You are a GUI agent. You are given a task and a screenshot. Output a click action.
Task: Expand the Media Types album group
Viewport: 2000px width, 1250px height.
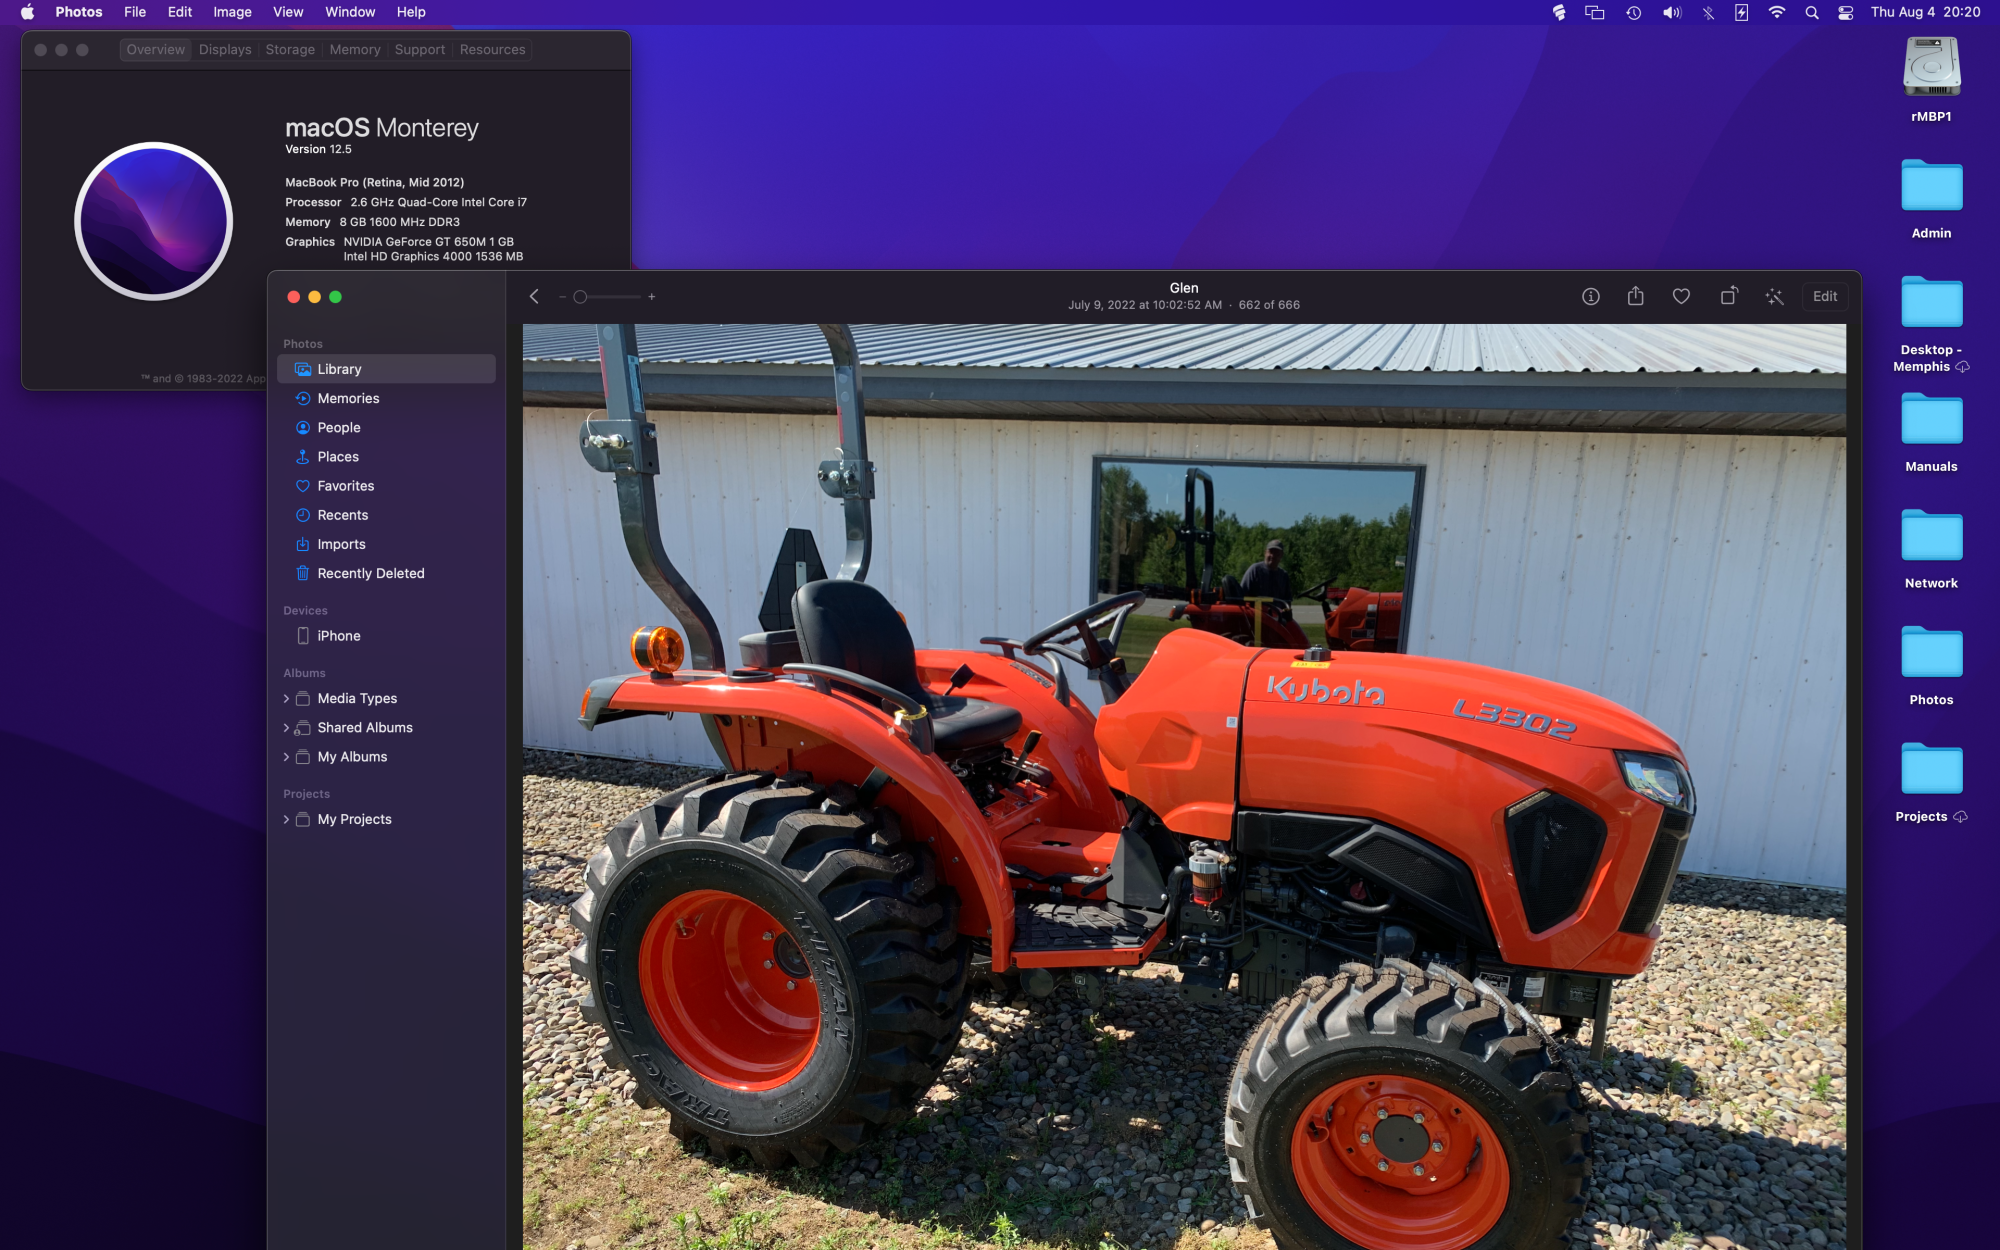pyautogui.click(x=286, y=699)
